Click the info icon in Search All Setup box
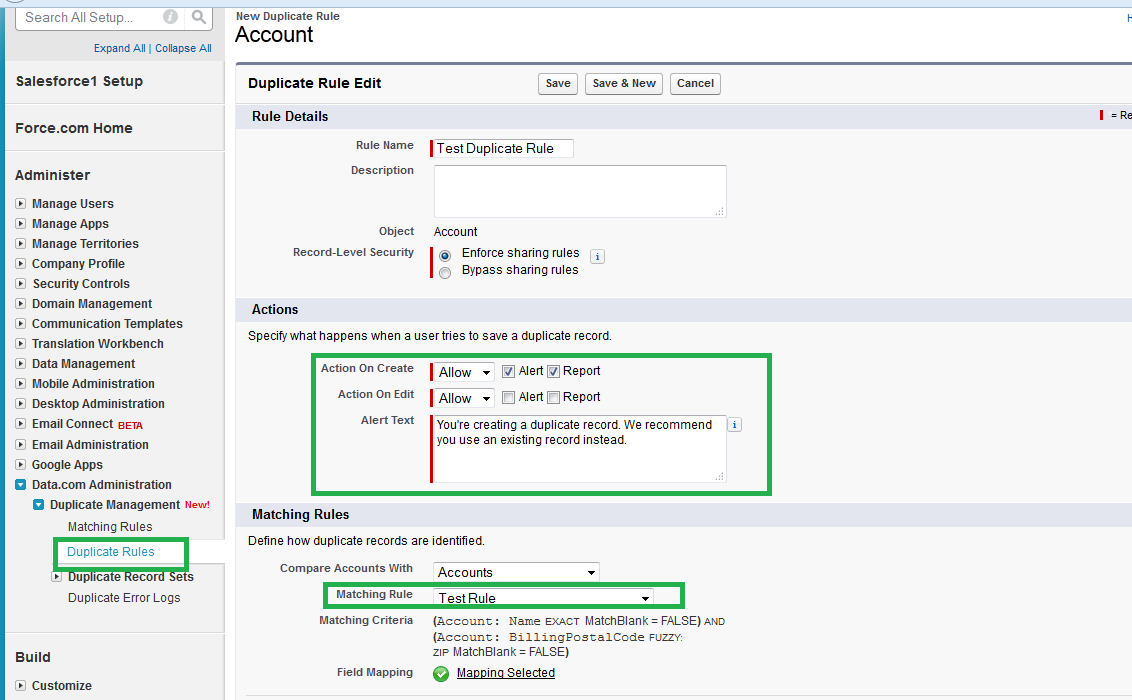Image resolution: width=1132 pixels, height=700 pixels. (170, 17)
